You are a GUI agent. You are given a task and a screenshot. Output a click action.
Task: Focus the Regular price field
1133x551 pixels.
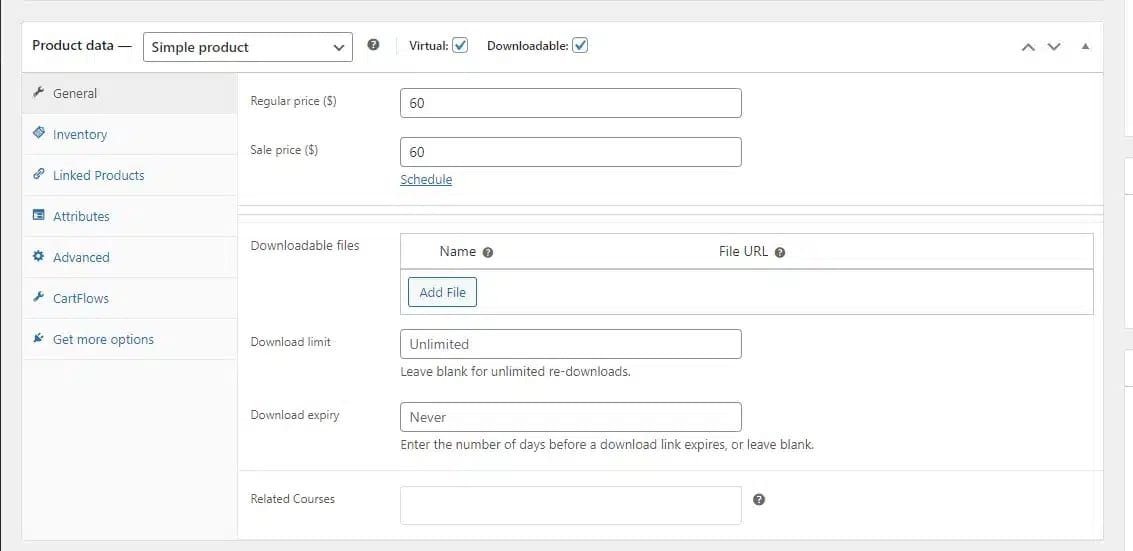click(571, 103)
